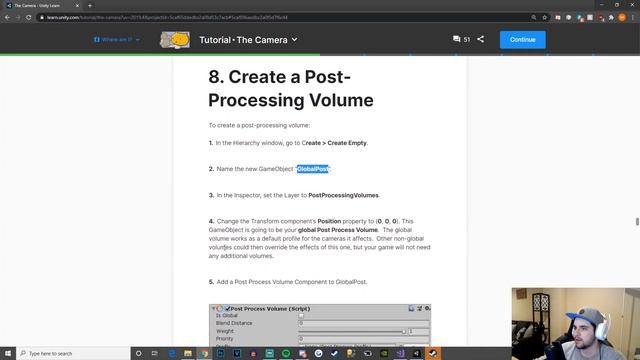Open the Chrome extensions puzzle icon
Image resolution: width=640 pixels, height=360 pixels.
[611, 18]
